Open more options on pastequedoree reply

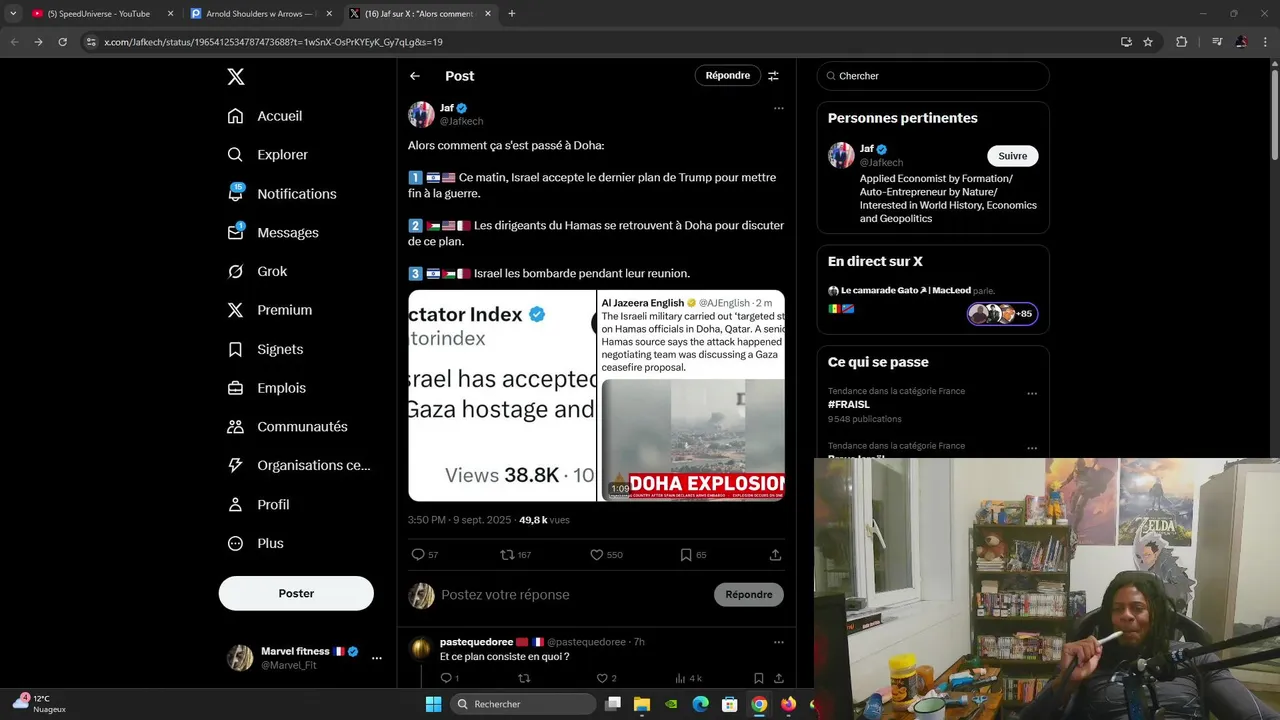click(x=779, y=642)
